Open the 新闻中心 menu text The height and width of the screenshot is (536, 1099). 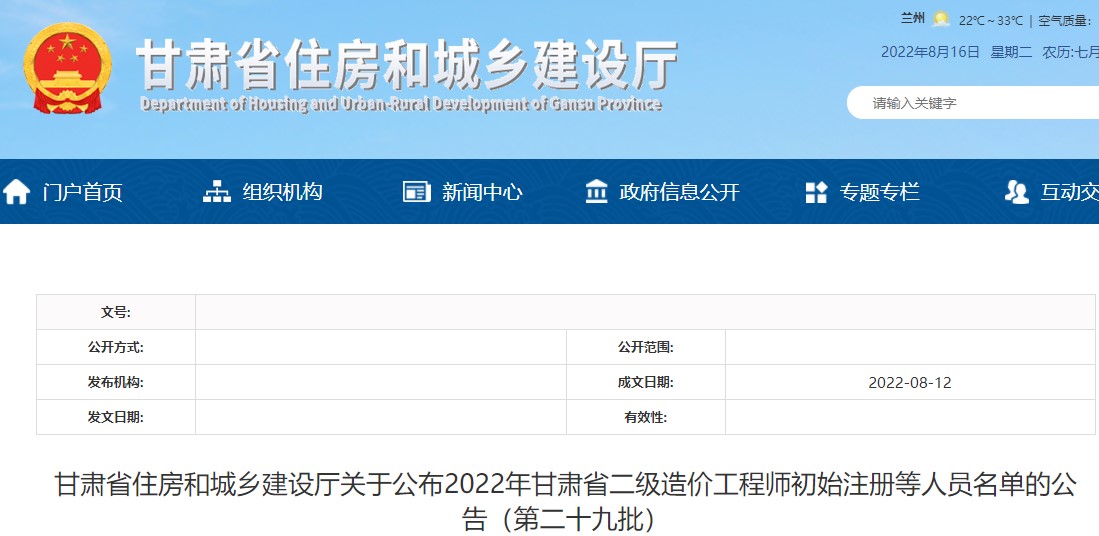[x=482, y=192]
